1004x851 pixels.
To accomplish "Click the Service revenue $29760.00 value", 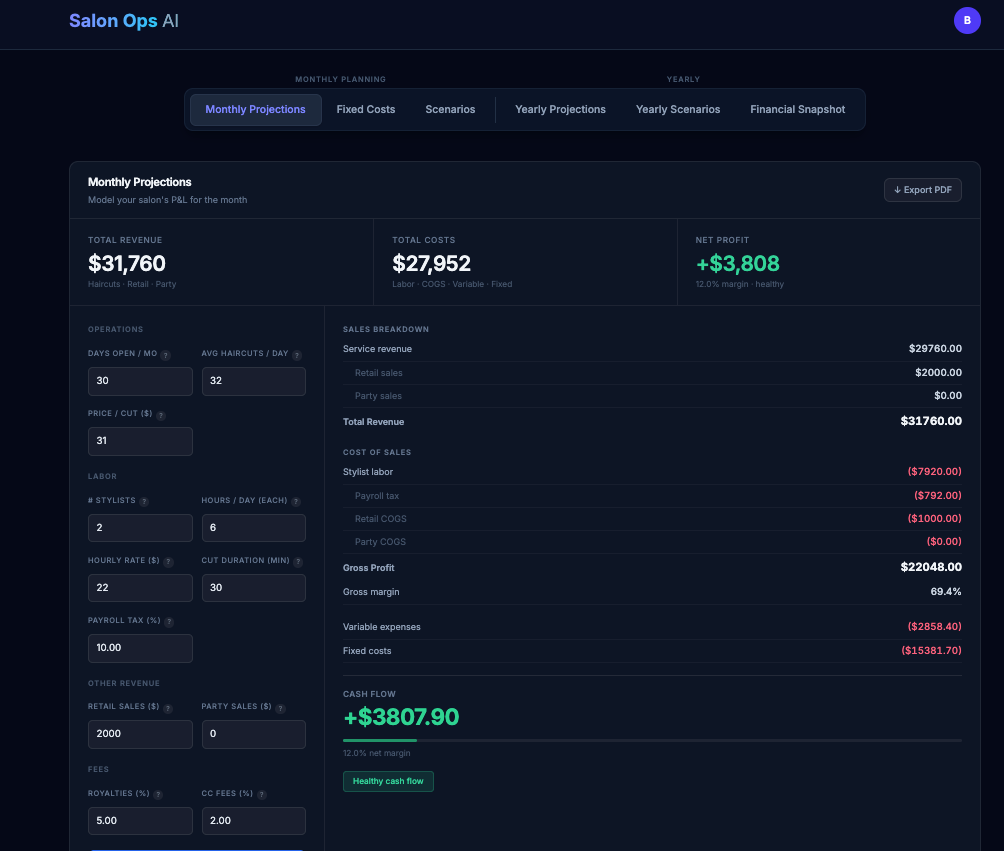I will coord(935,348).
